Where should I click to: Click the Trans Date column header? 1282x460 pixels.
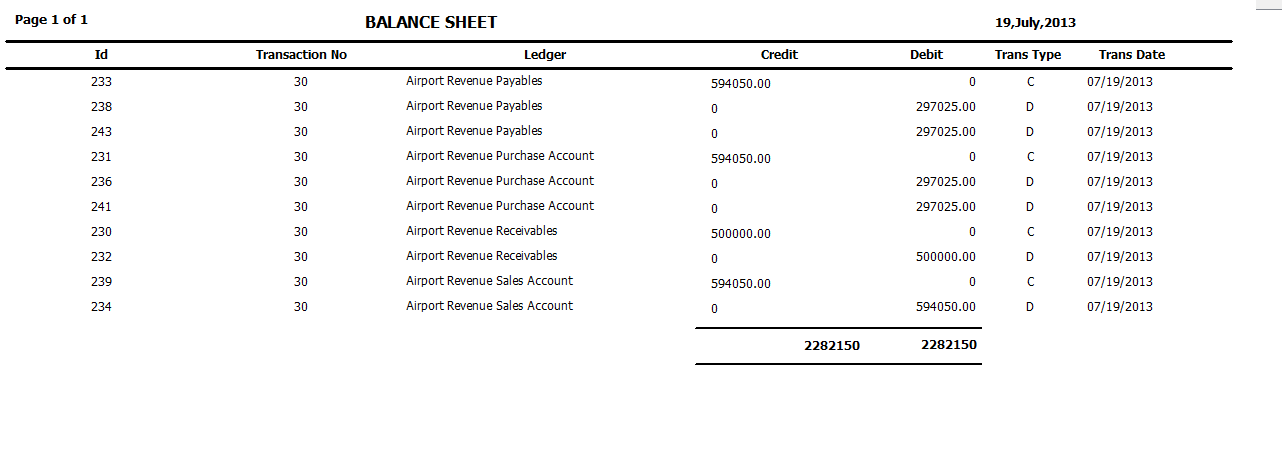[x=1131, y=55]
